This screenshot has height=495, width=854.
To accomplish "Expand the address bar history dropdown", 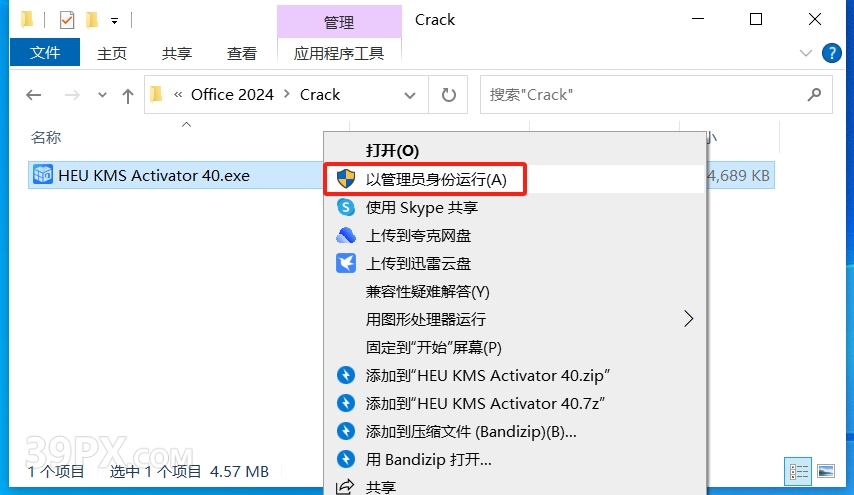I will click(410, 95).
